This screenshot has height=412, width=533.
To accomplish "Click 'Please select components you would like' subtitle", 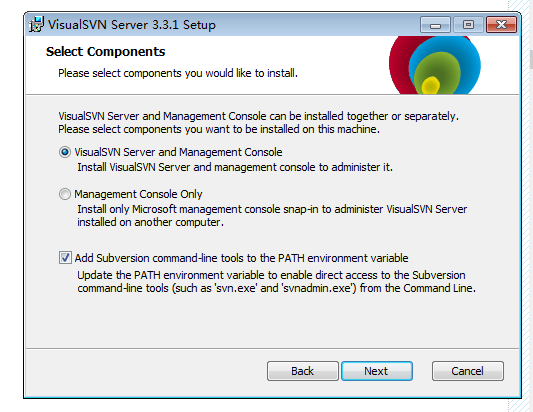I will tap(178, 73).
